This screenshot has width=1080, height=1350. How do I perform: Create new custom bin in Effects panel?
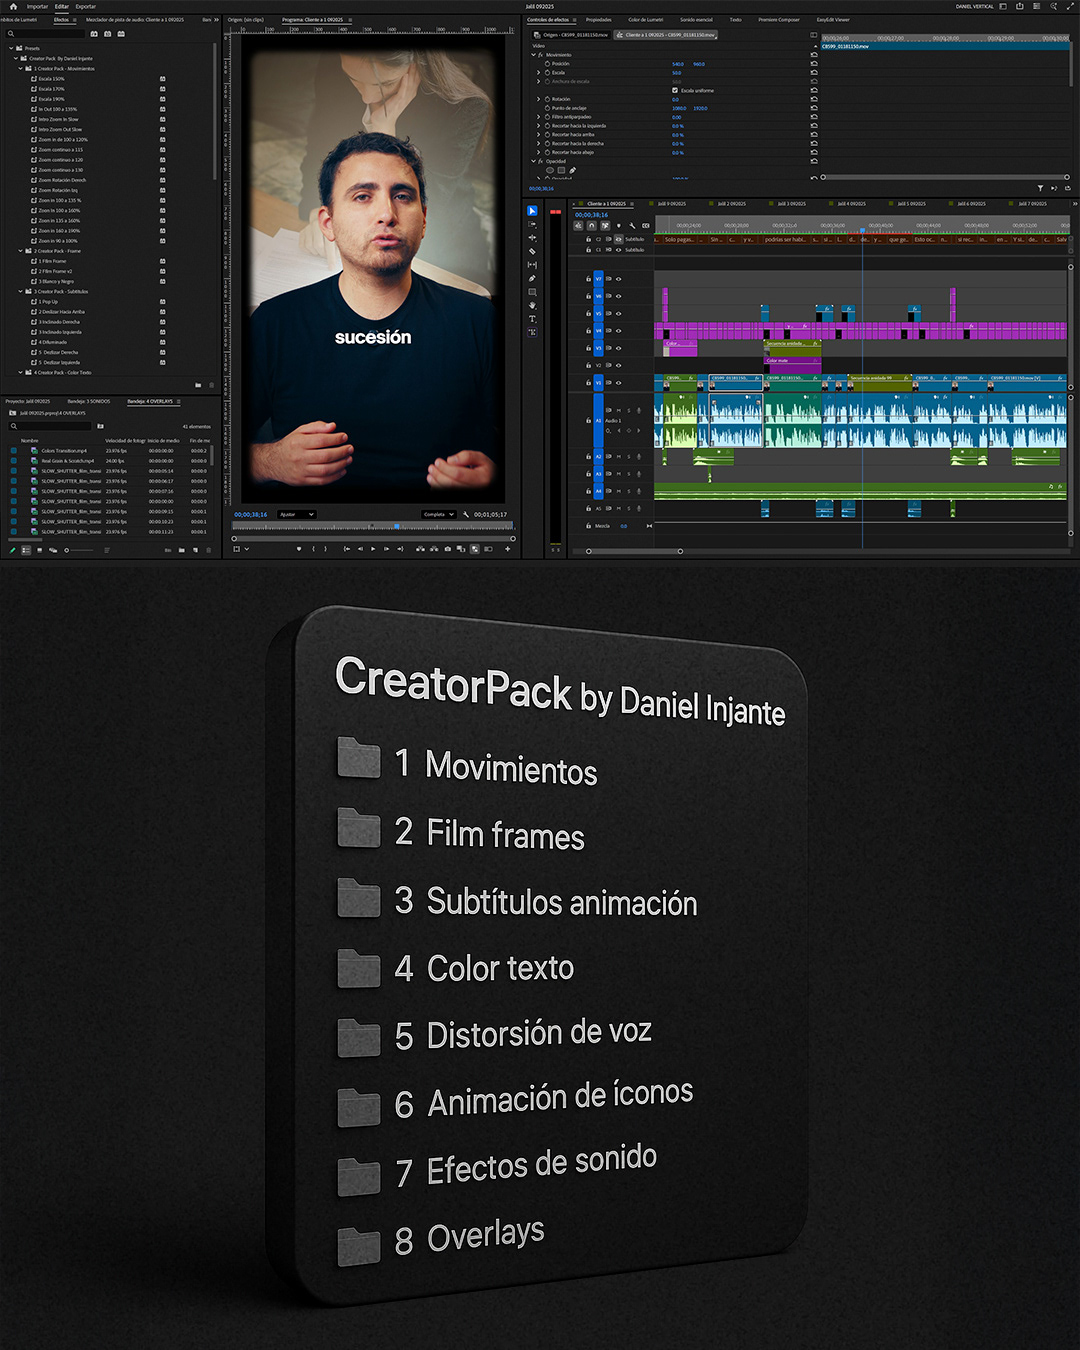click(198, 385)
